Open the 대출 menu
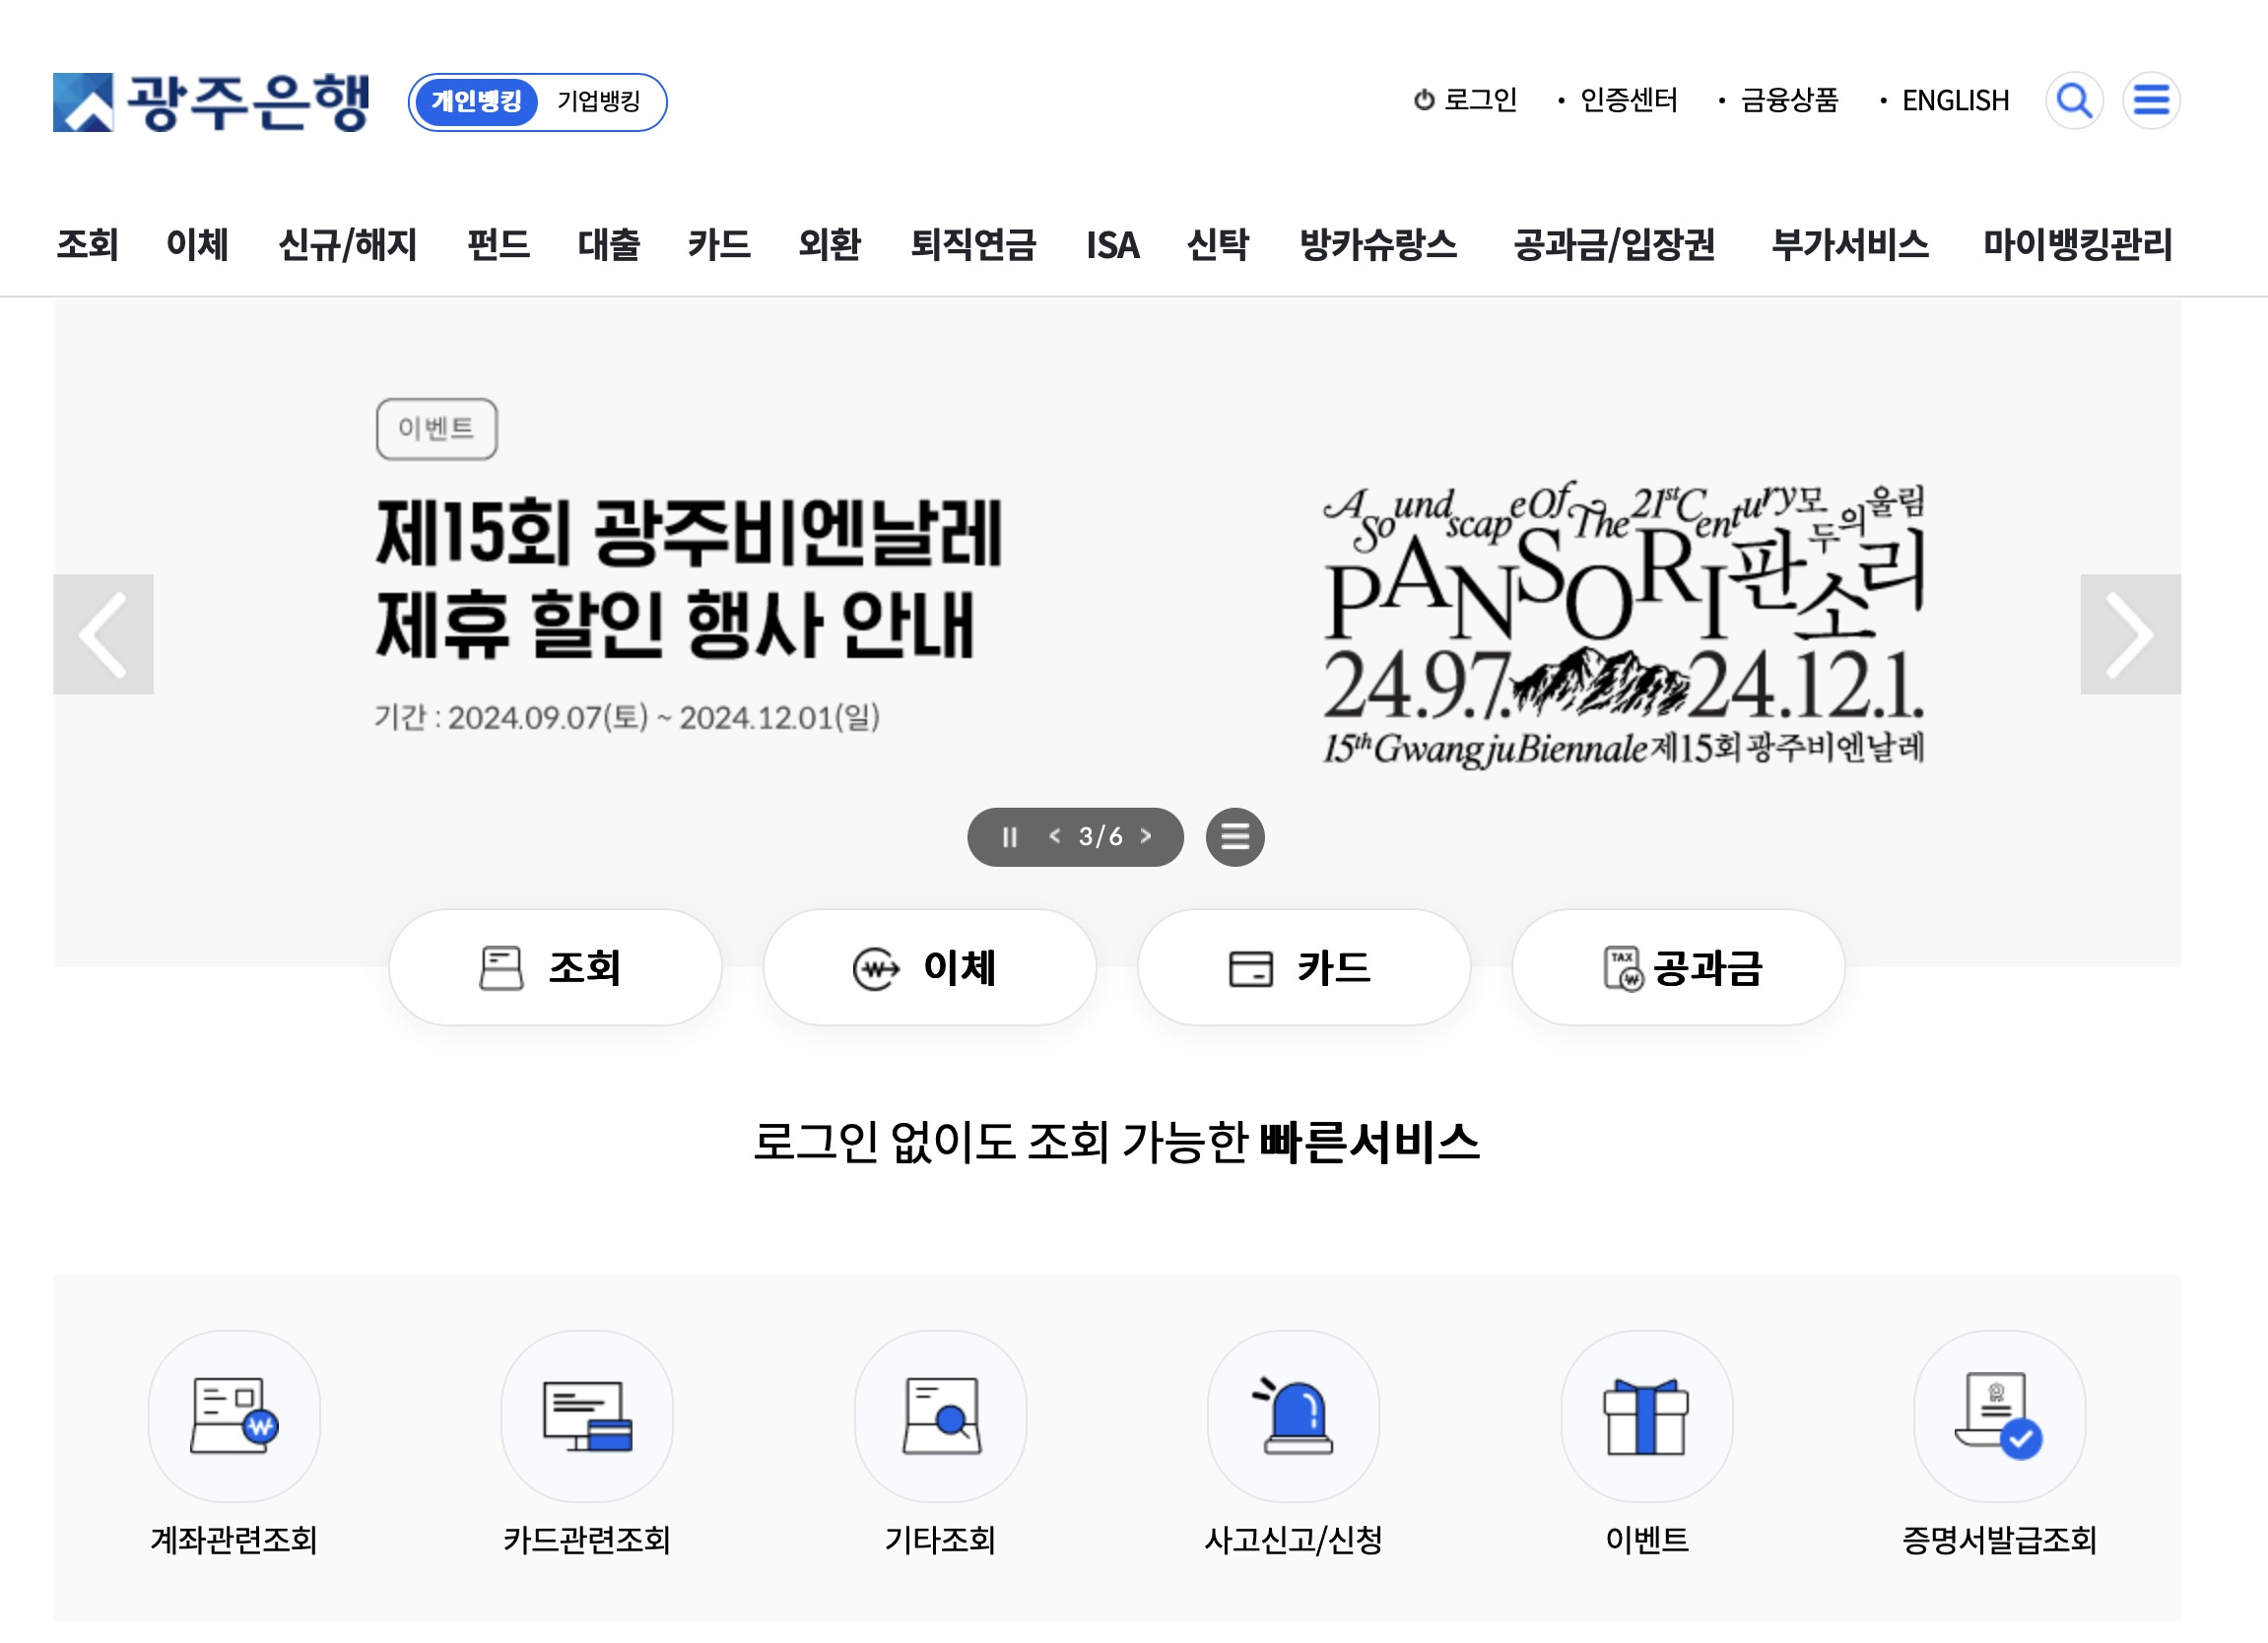Image resolution: width=2268 pixels, height=1643 pixels. coord(609,245)
